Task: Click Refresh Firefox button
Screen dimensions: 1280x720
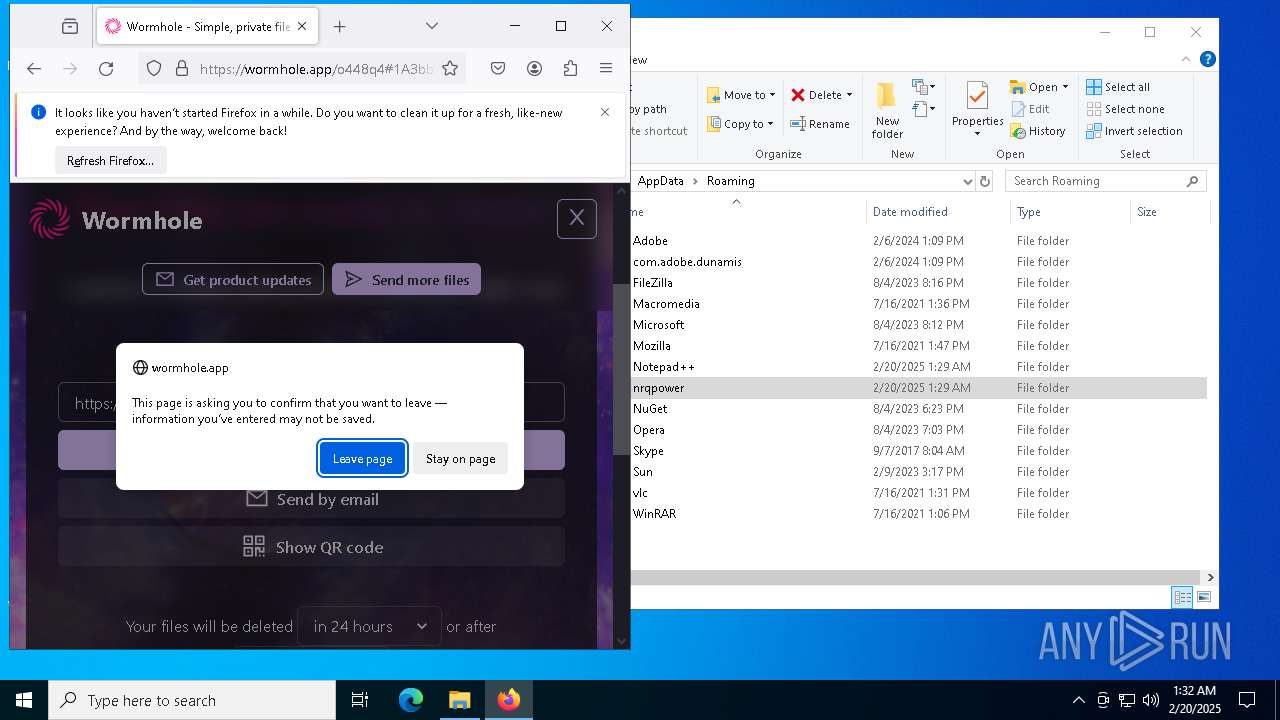Action: pyautogui.click(x=110, y=160)
